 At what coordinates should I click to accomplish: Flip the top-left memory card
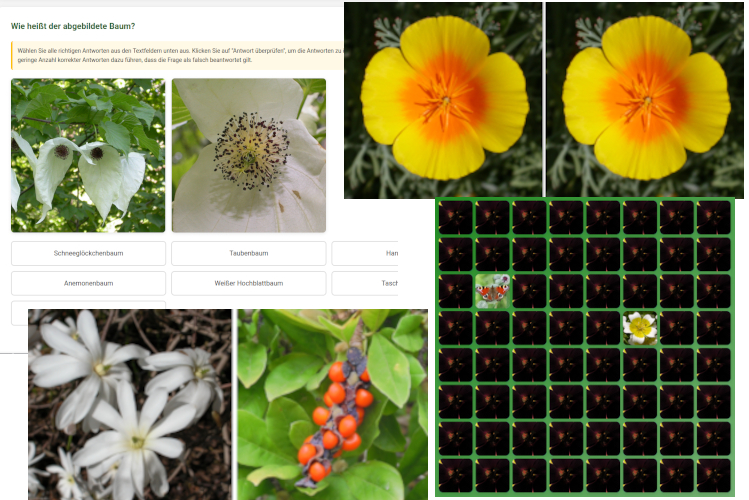[x=455, y=217]
